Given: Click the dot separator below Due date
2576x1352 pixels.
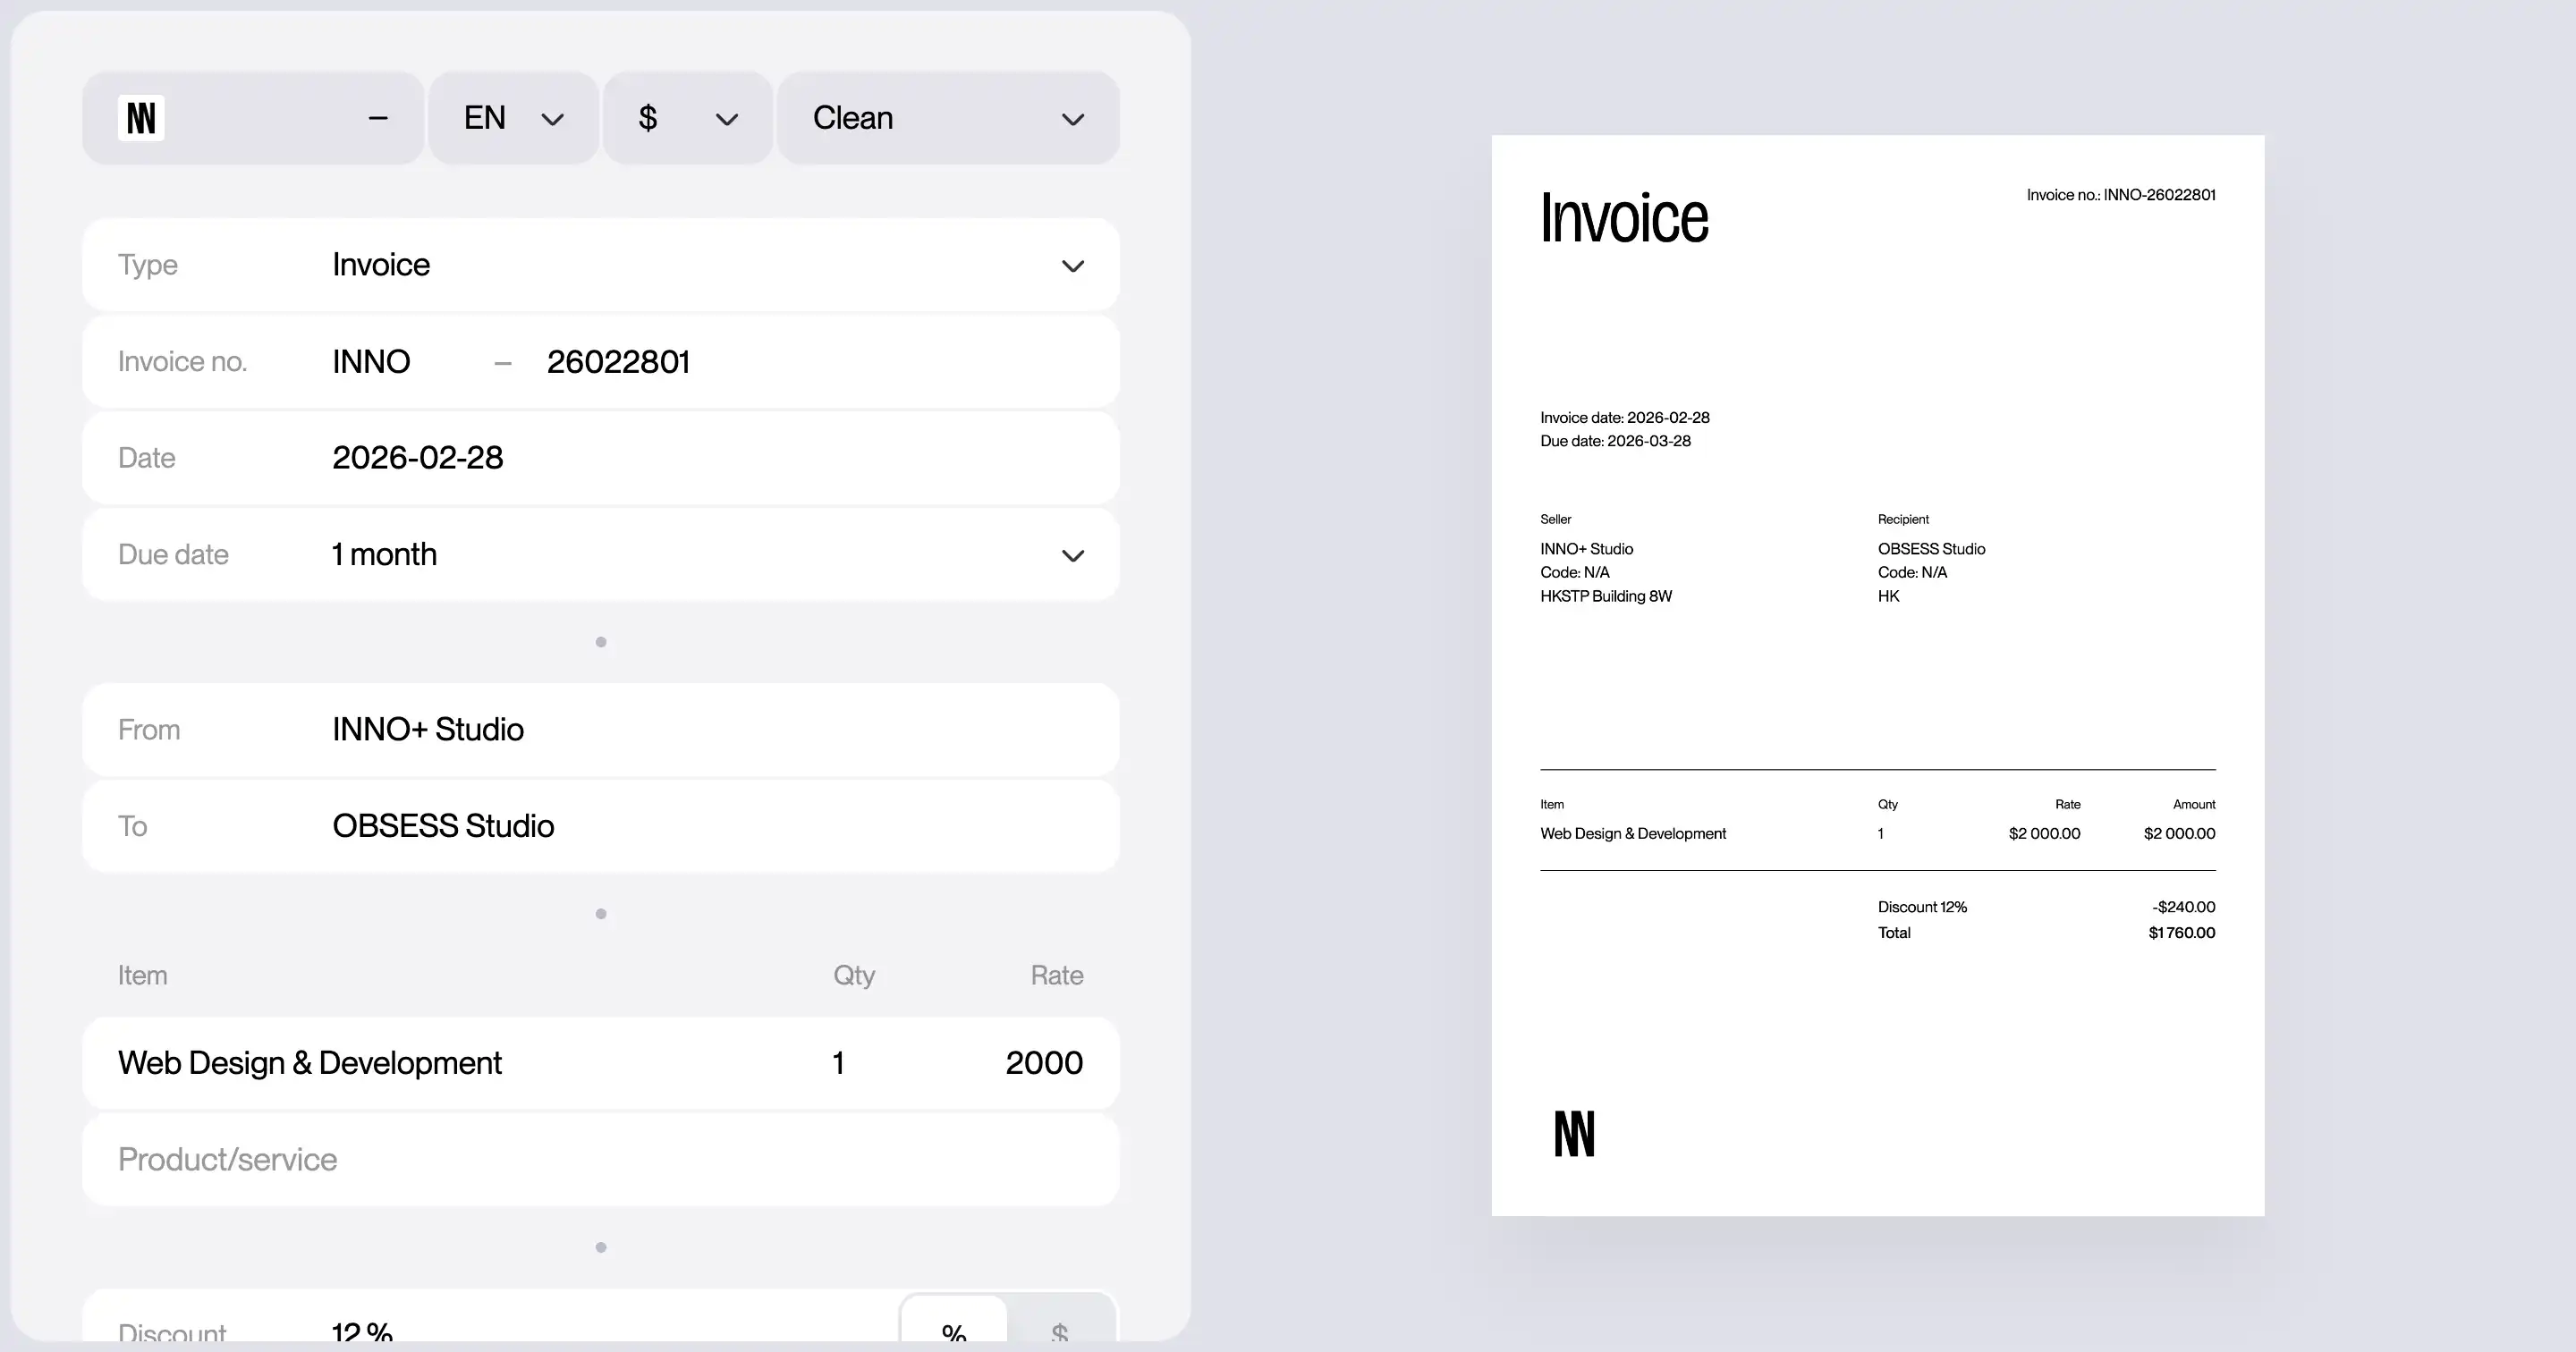Looking at the screenshot, I should point(601,642).
